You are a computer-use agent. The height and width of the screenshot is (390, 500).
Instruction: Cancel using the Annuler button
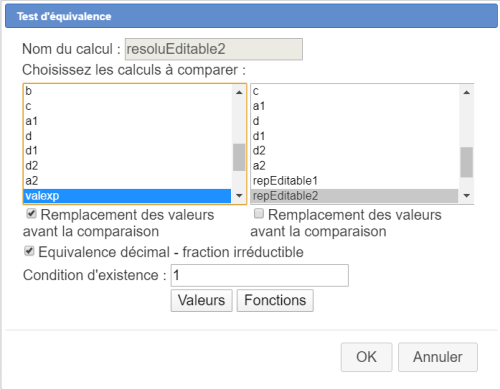tap(438, 357)
